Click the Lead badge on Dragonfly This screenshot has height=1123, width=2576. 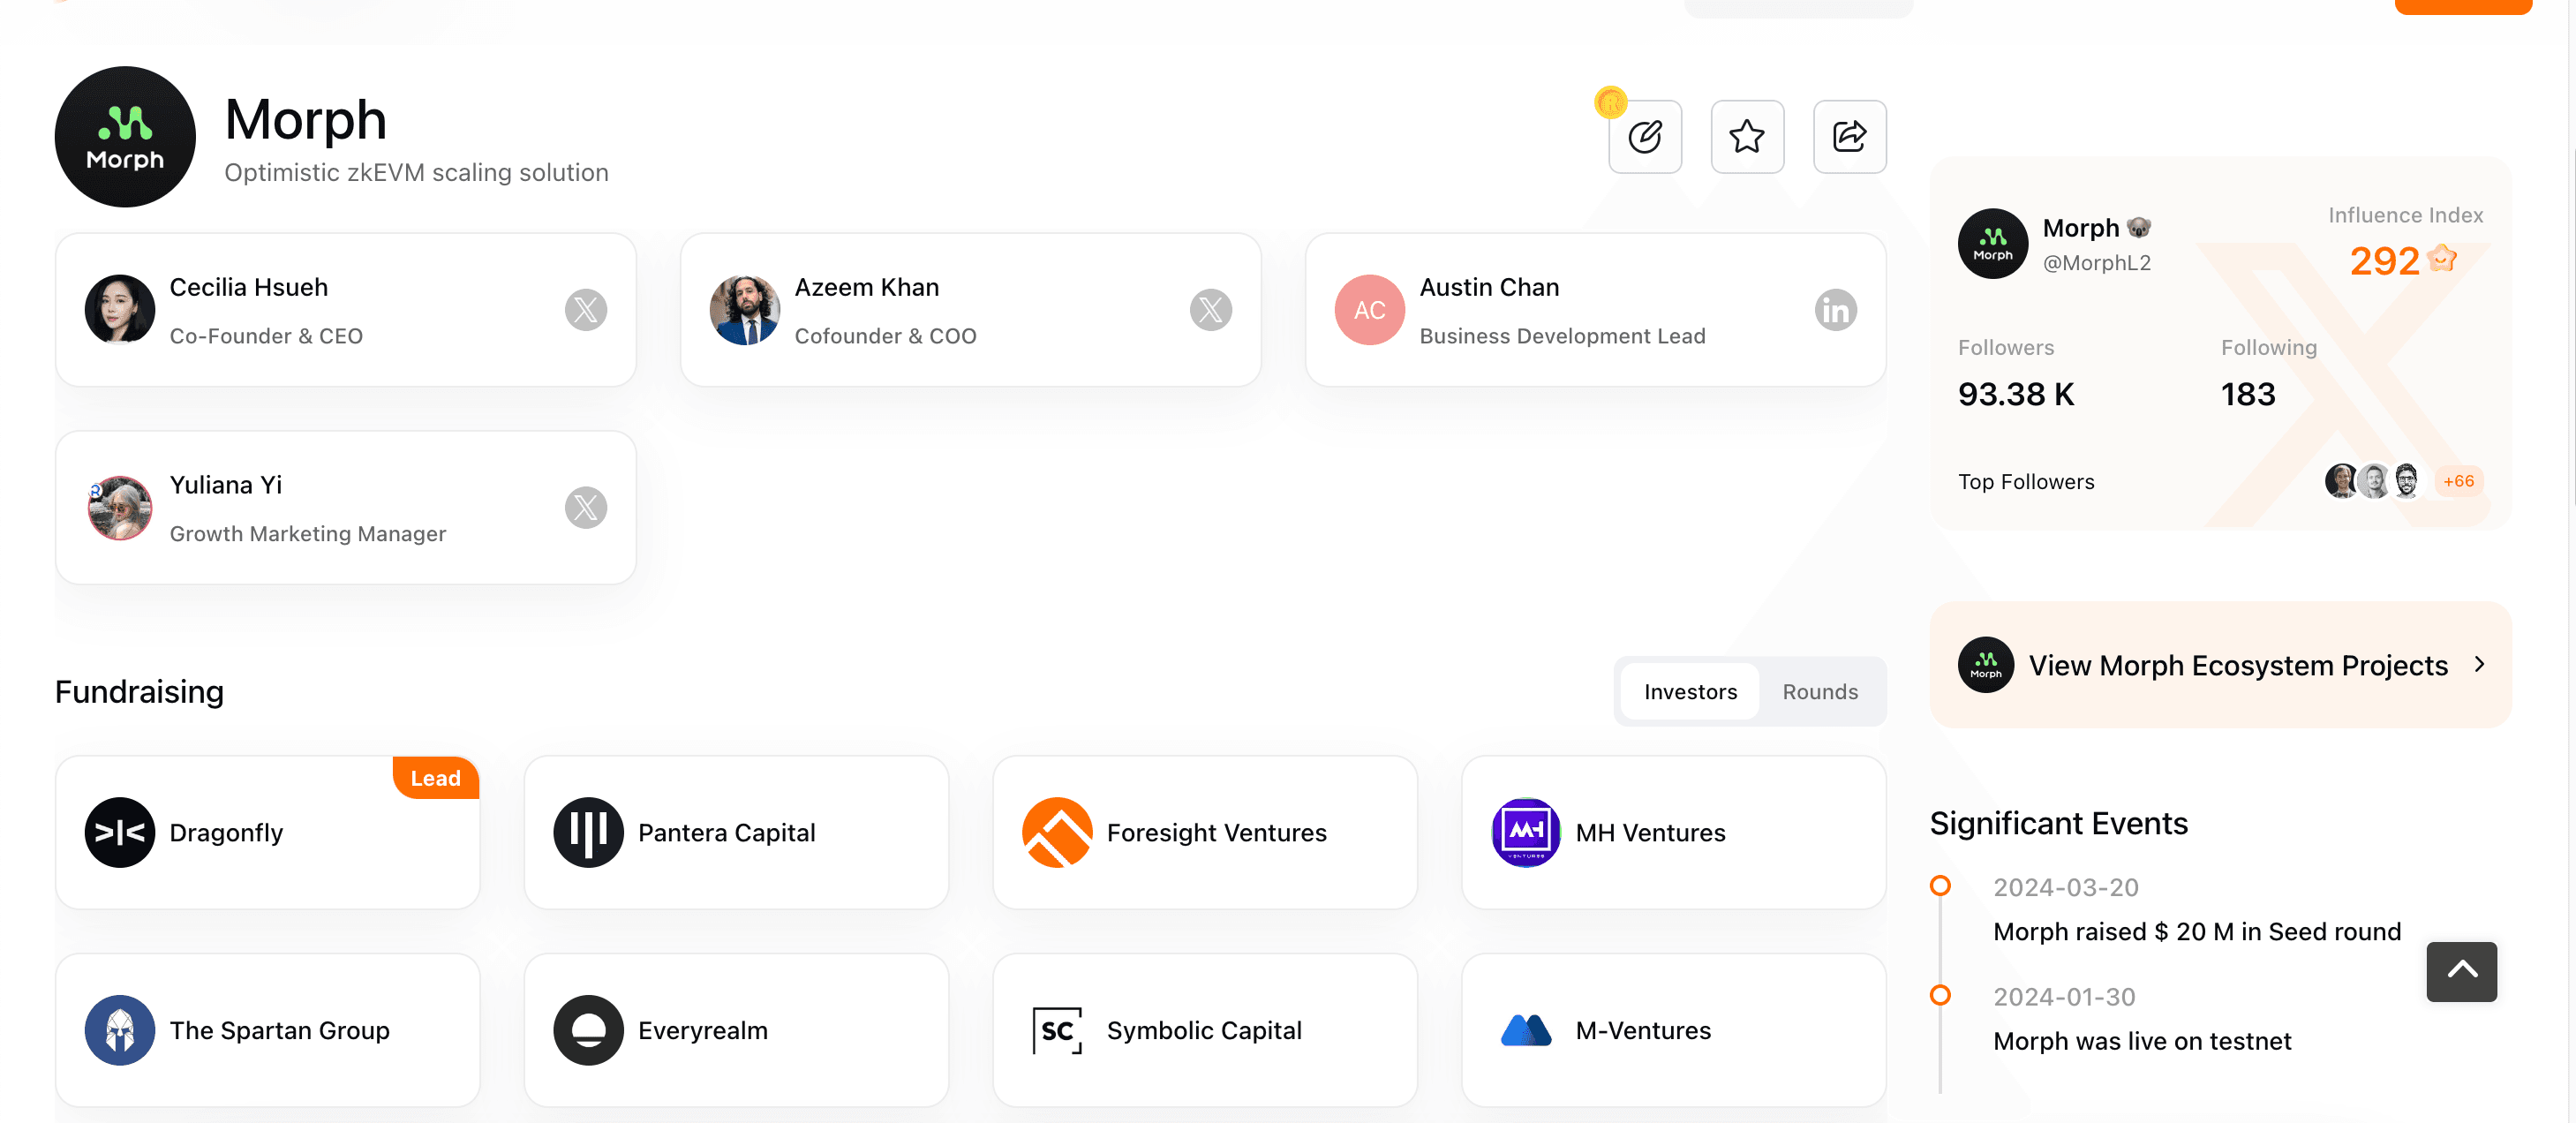(436, 778)
